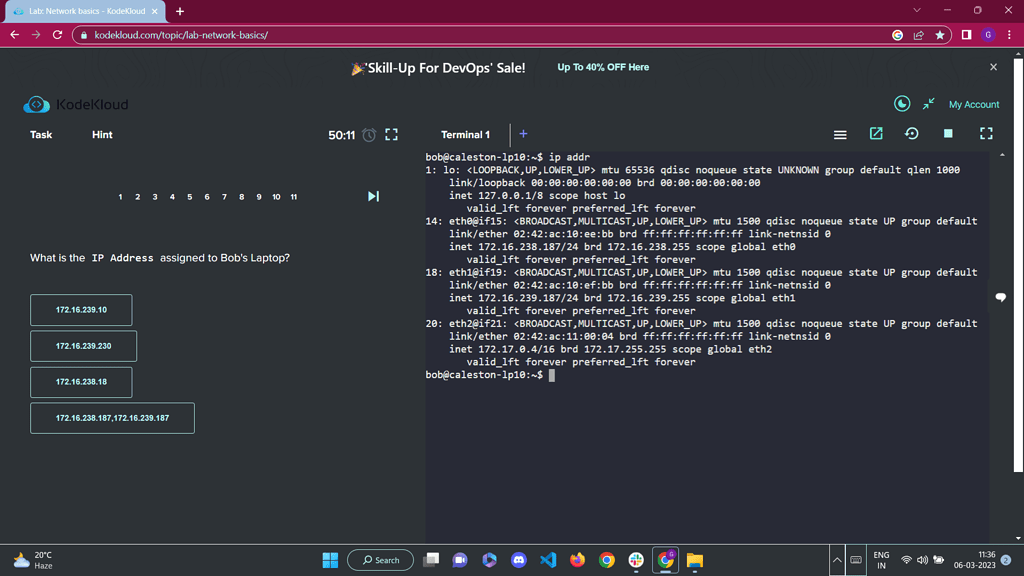Click the timer clock icon
Viewport: 1024px width, 576px height.
[369, 135]
